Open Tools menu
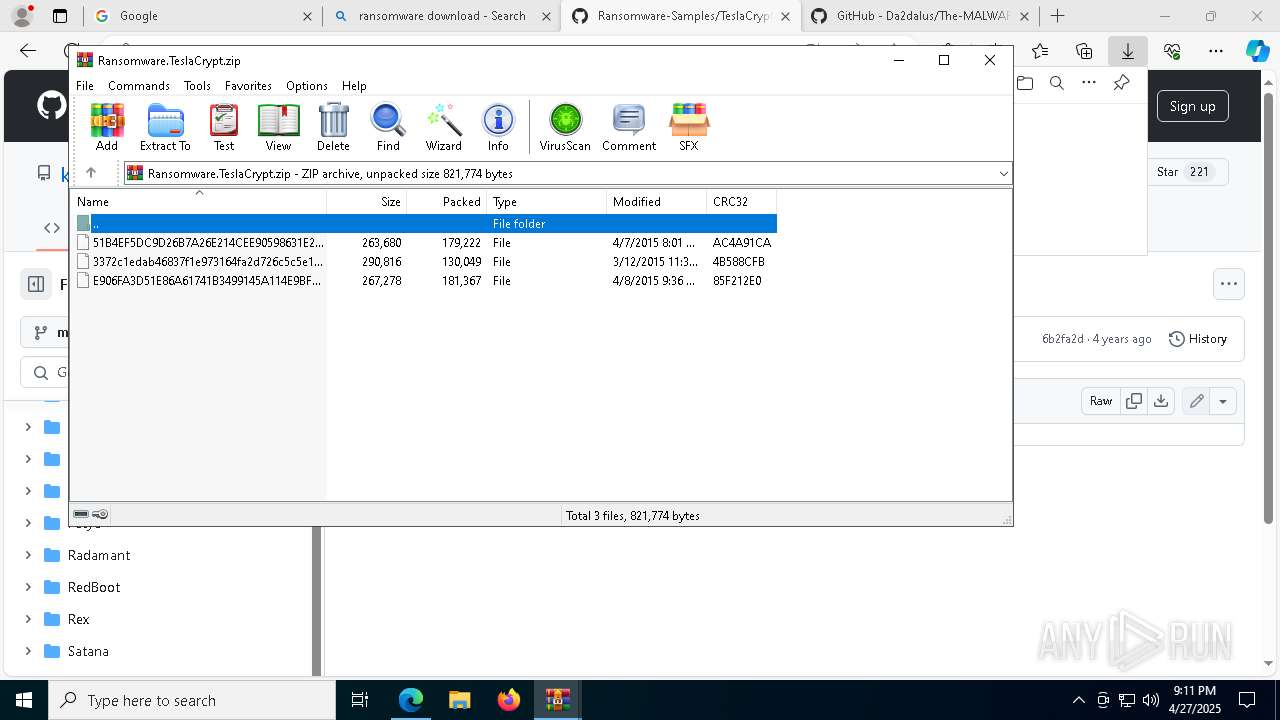The height and width of the screenshot is (720, 1280). click(x=197, y=86)
